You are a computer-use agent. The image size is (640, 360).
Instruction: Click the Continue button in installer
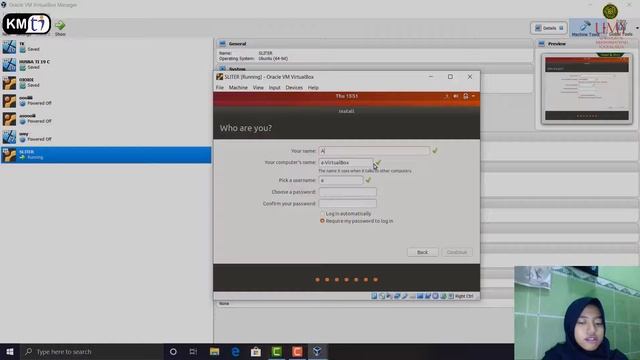457,252
